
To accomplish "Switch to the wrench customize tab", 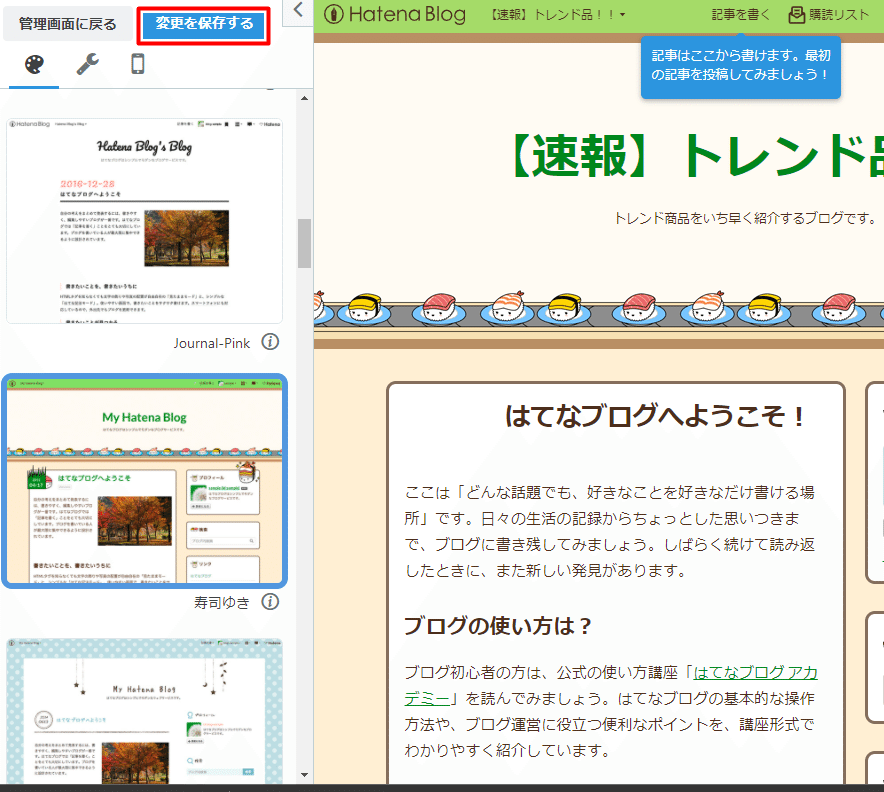I will (87, 64).
